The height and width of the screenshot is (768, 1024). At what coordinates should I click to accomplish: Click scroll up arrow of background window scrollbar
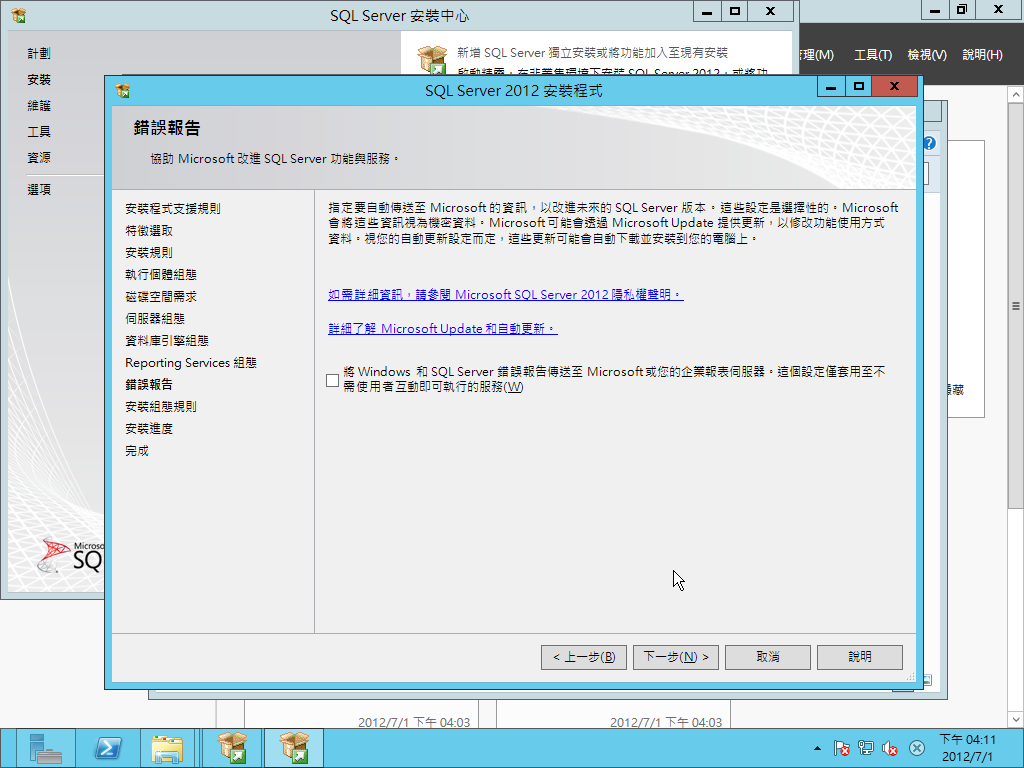pyautogui.click(x=1016, y=95)
